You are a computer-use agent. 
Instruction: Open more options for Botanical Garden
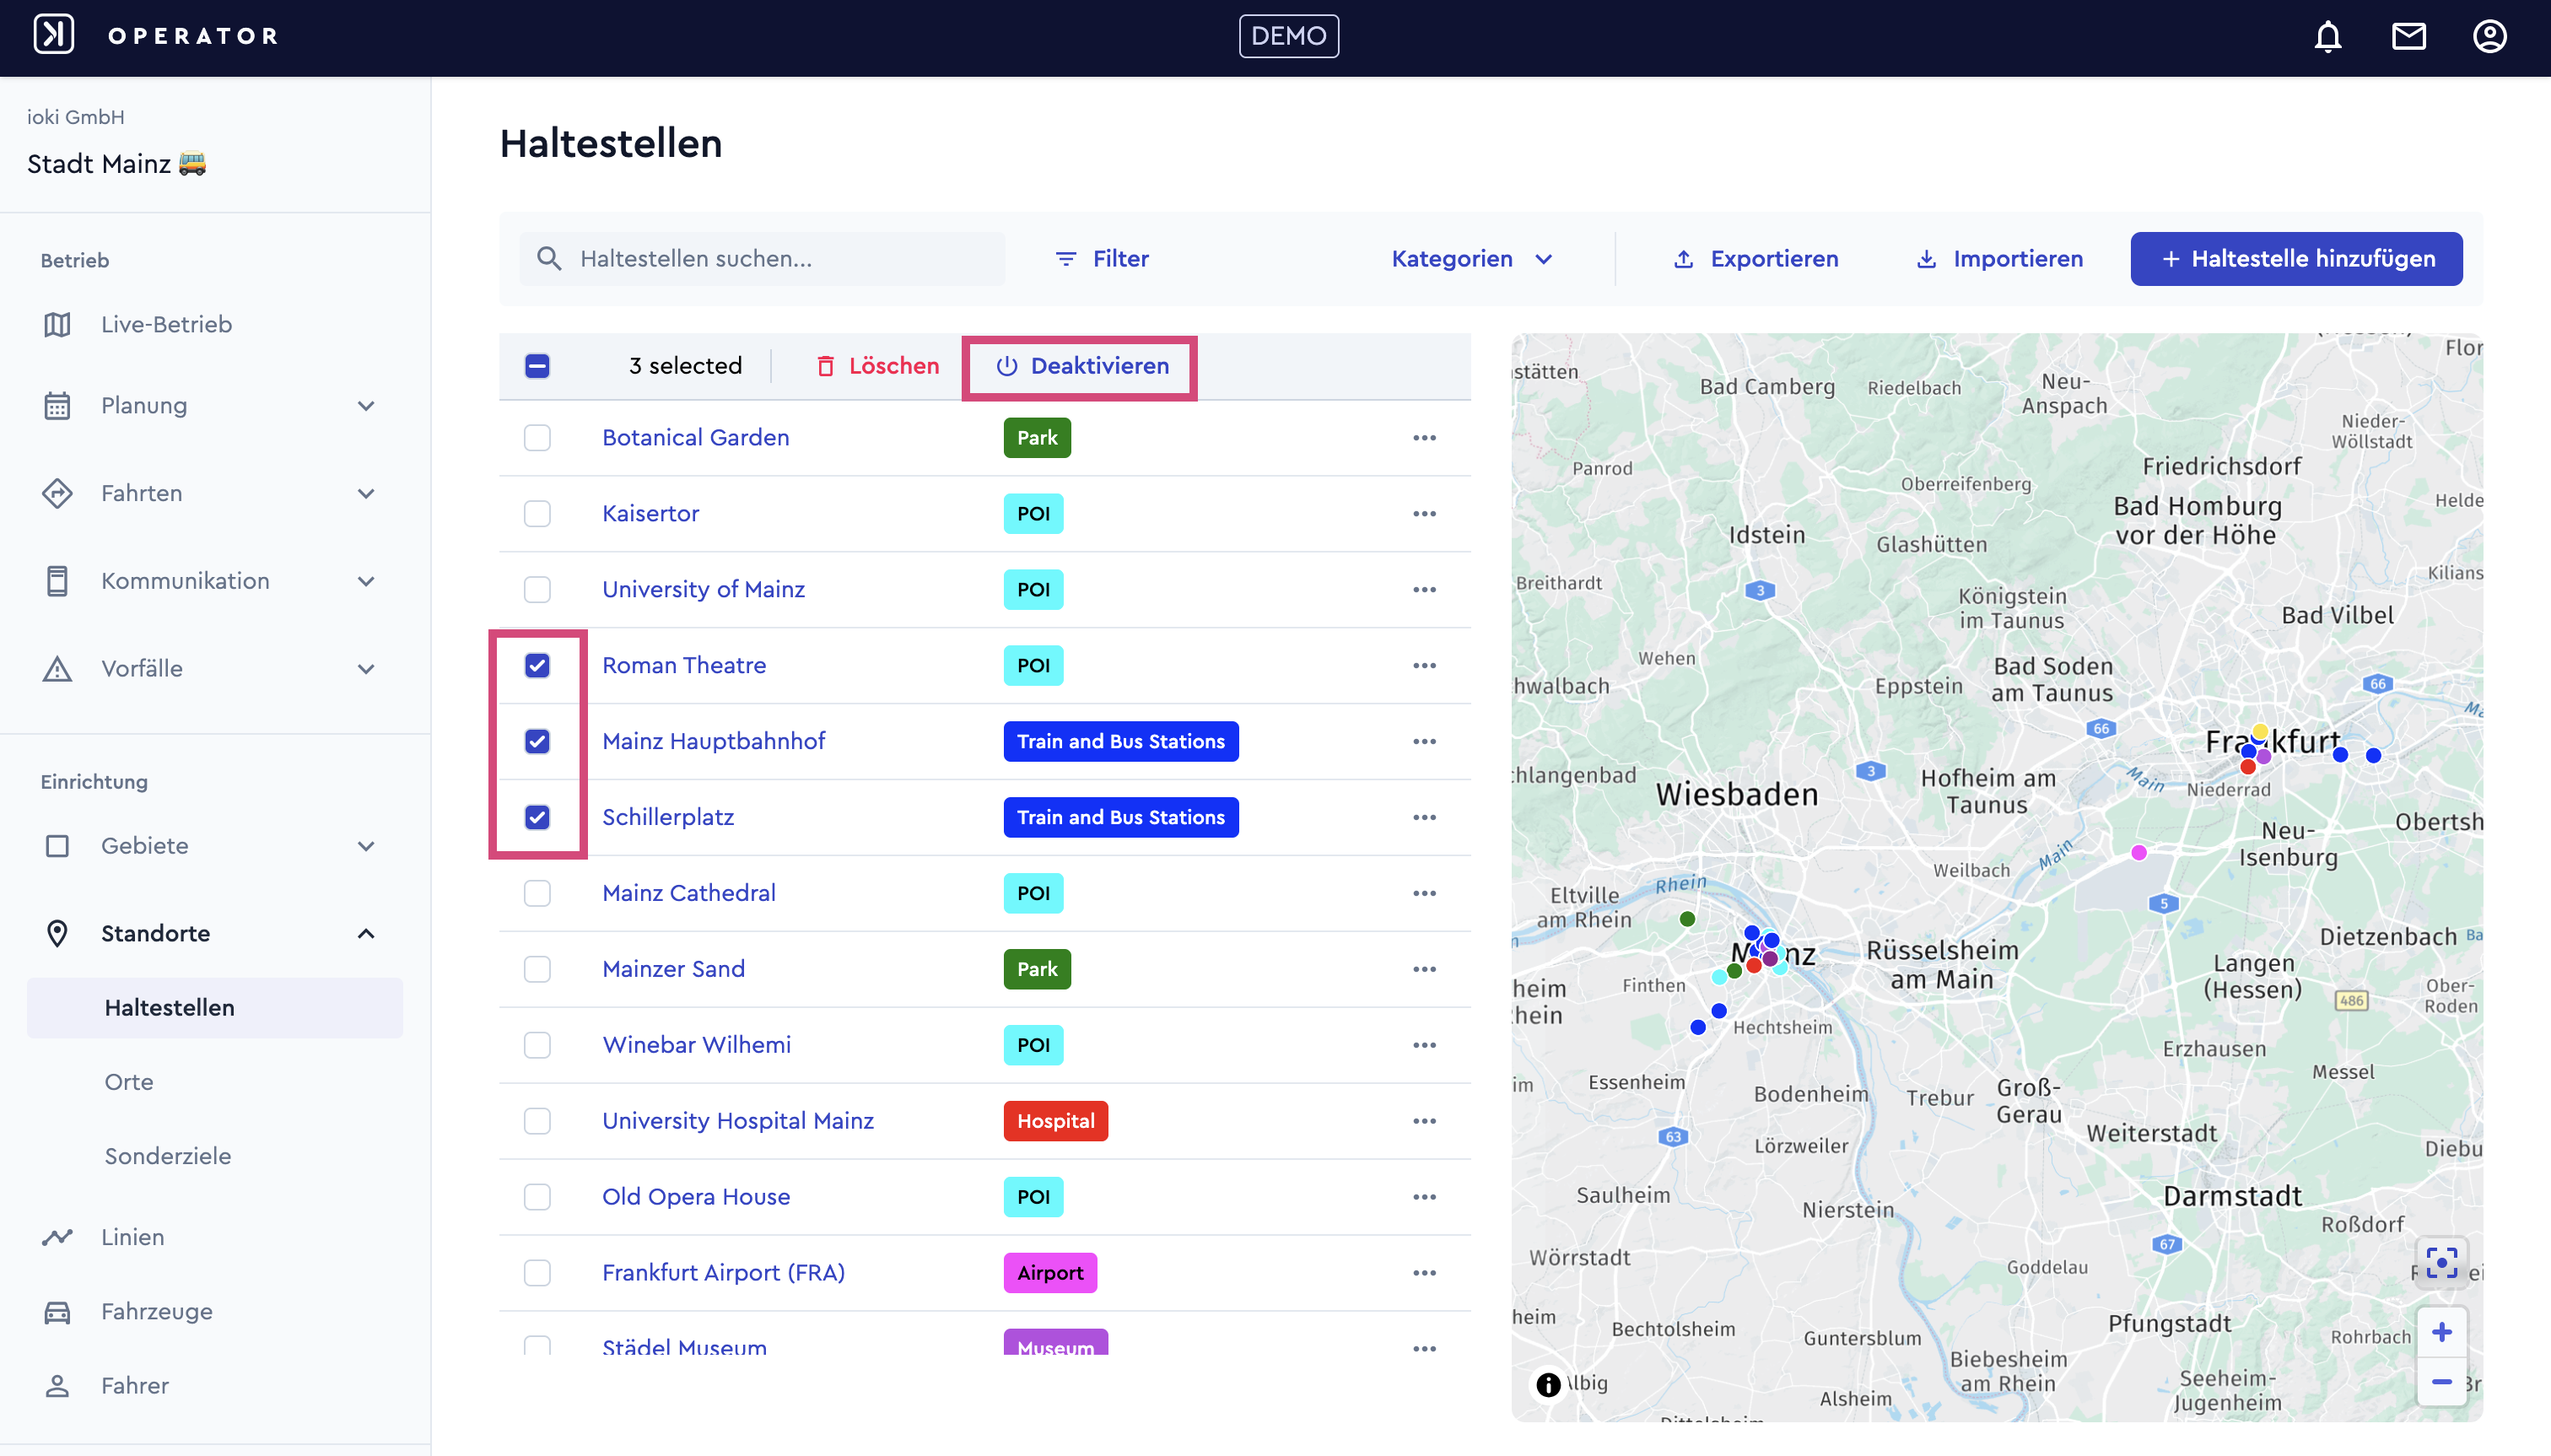point(1424,438)
